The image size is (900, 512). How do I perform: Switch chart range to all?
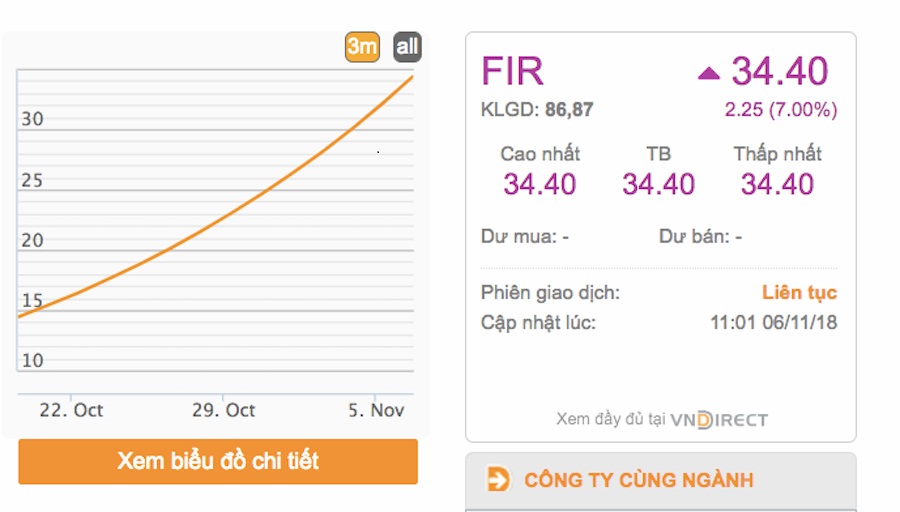pos(407,46)
